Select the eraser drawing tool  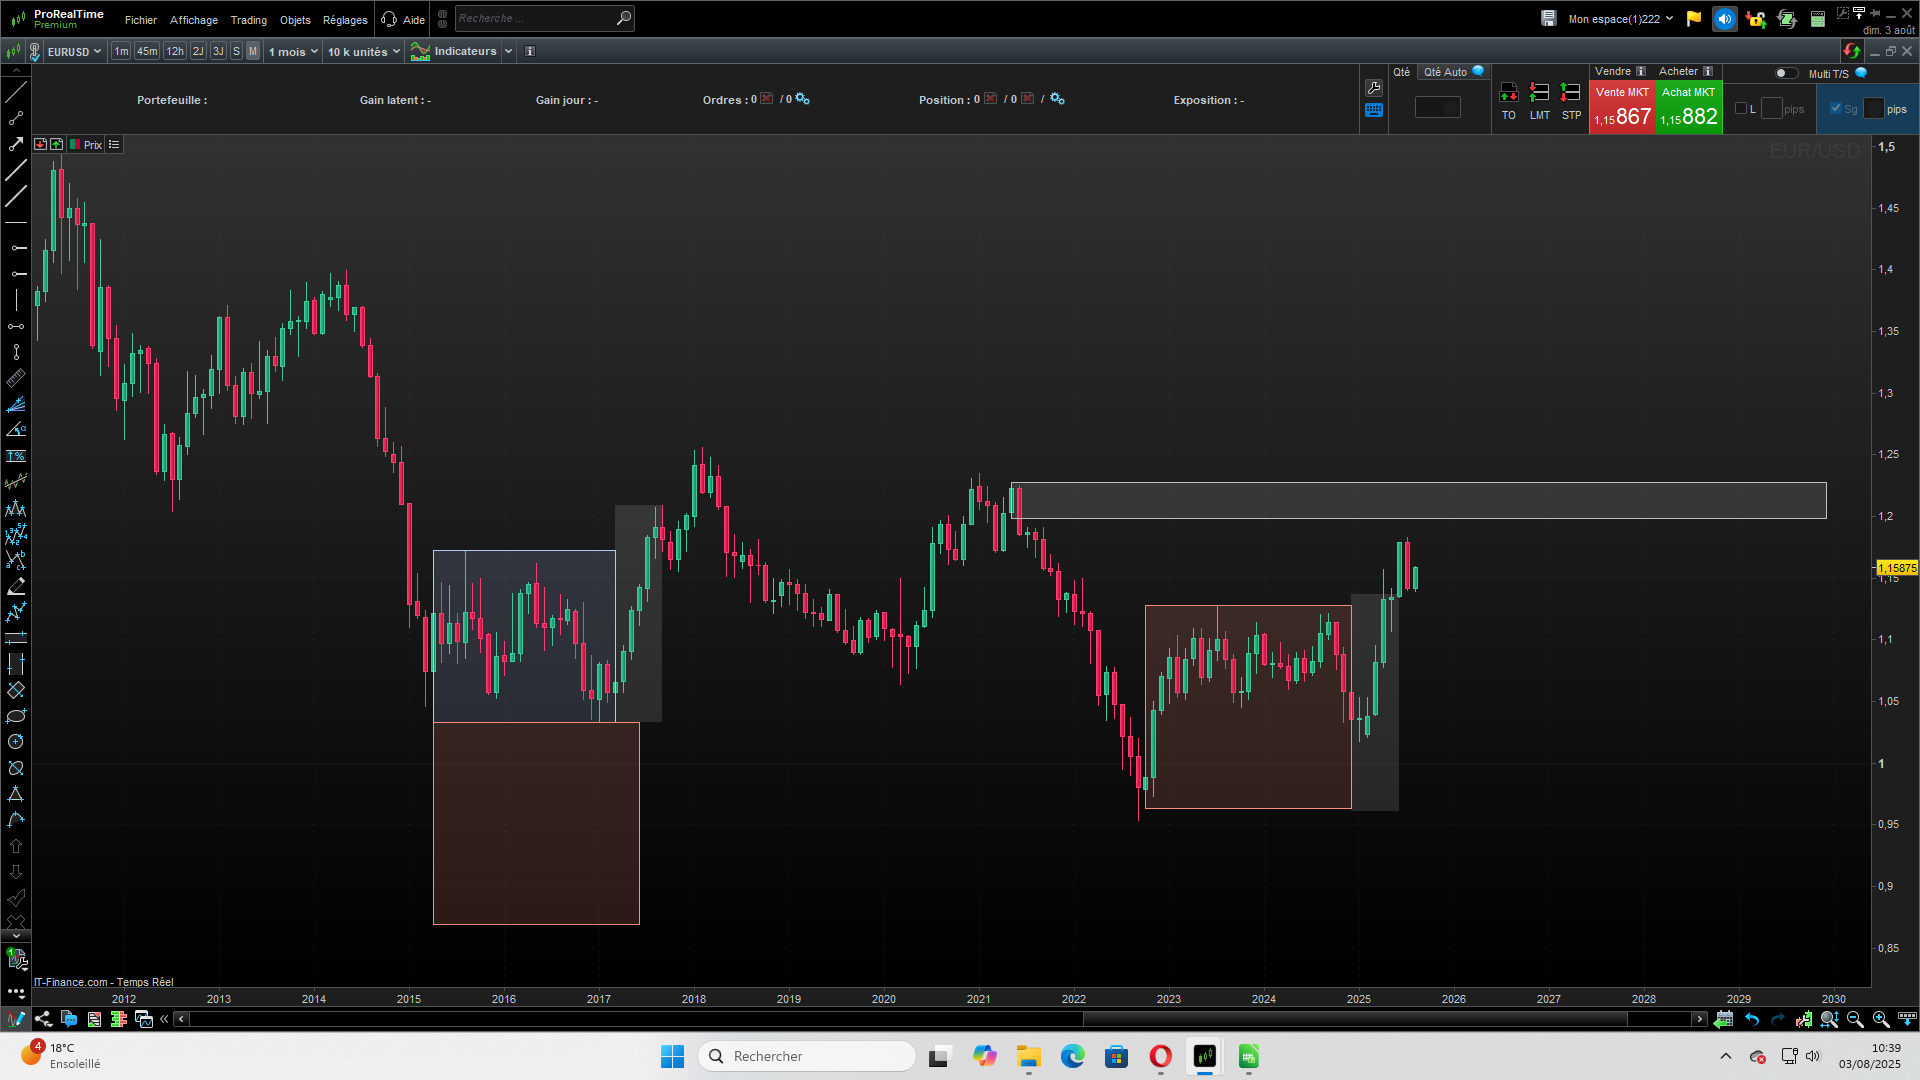(16, 586)
